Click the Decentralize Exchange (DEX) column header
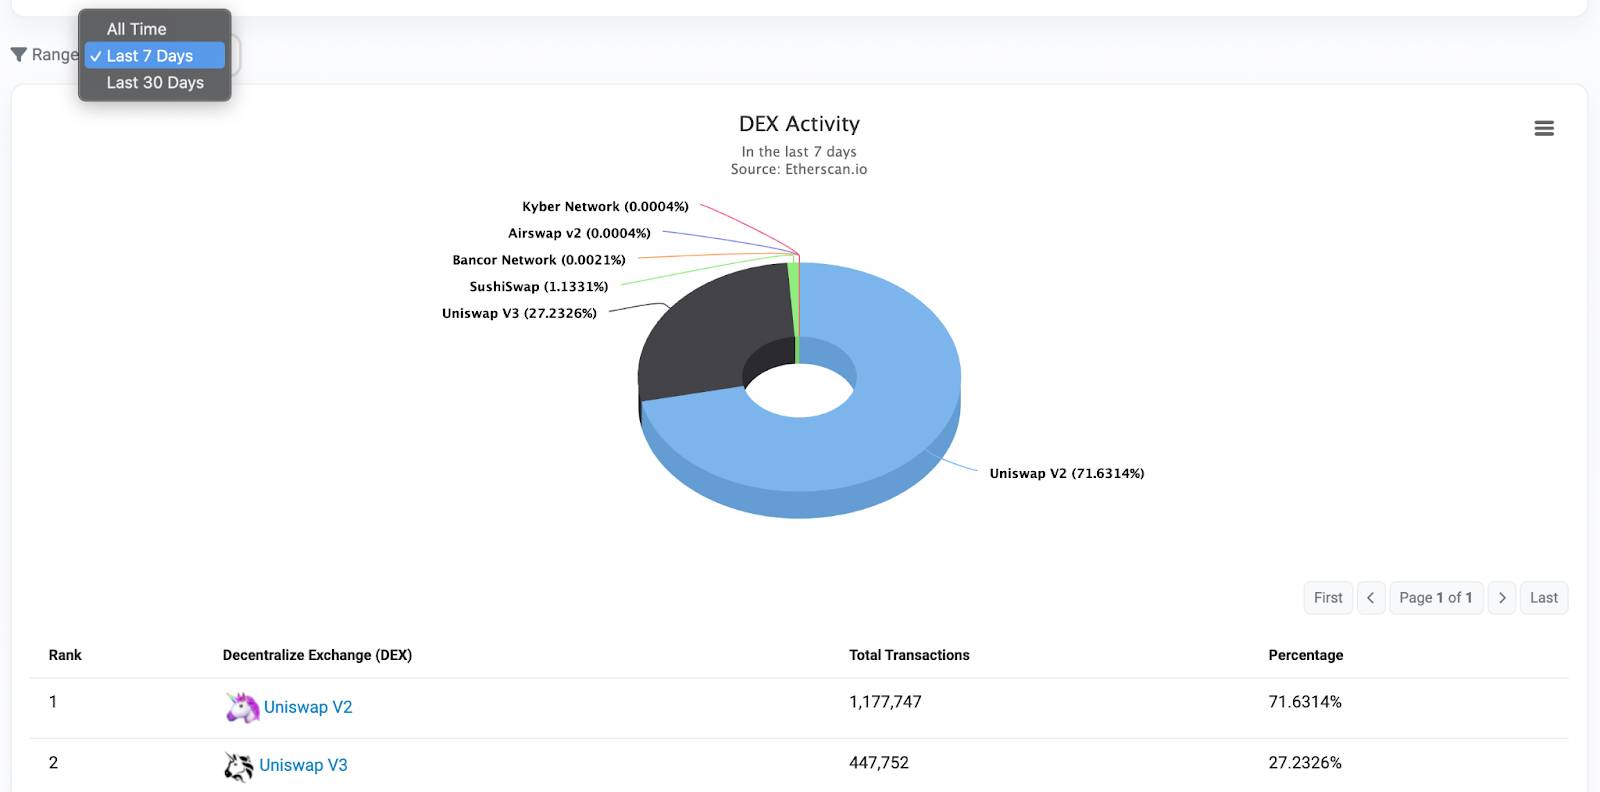The width and height of the screenshot is (1600, 792). tap(317, 655)
